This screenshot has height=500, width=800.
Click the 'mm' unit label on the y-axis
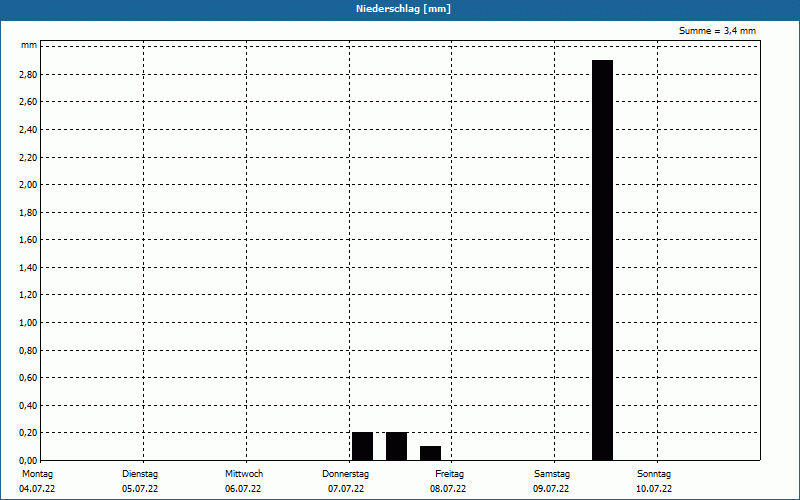(x=29, y=45)
